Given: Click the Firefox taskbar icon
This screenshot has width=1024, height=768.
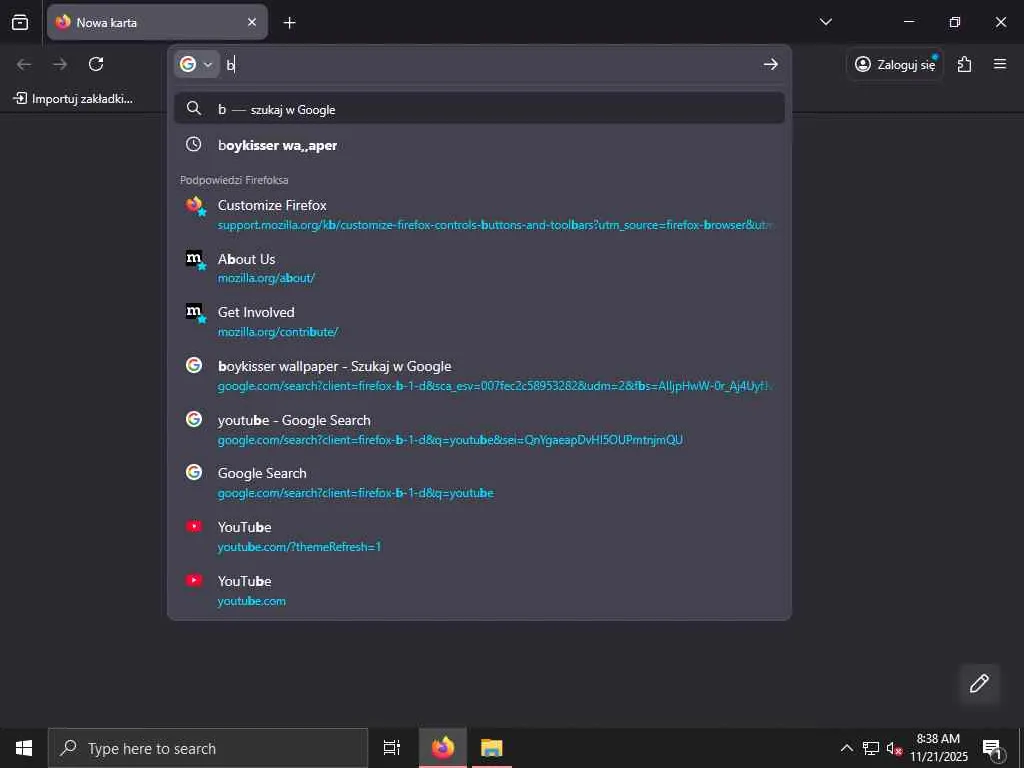Looking at the screenshot, I should point(443,748).
